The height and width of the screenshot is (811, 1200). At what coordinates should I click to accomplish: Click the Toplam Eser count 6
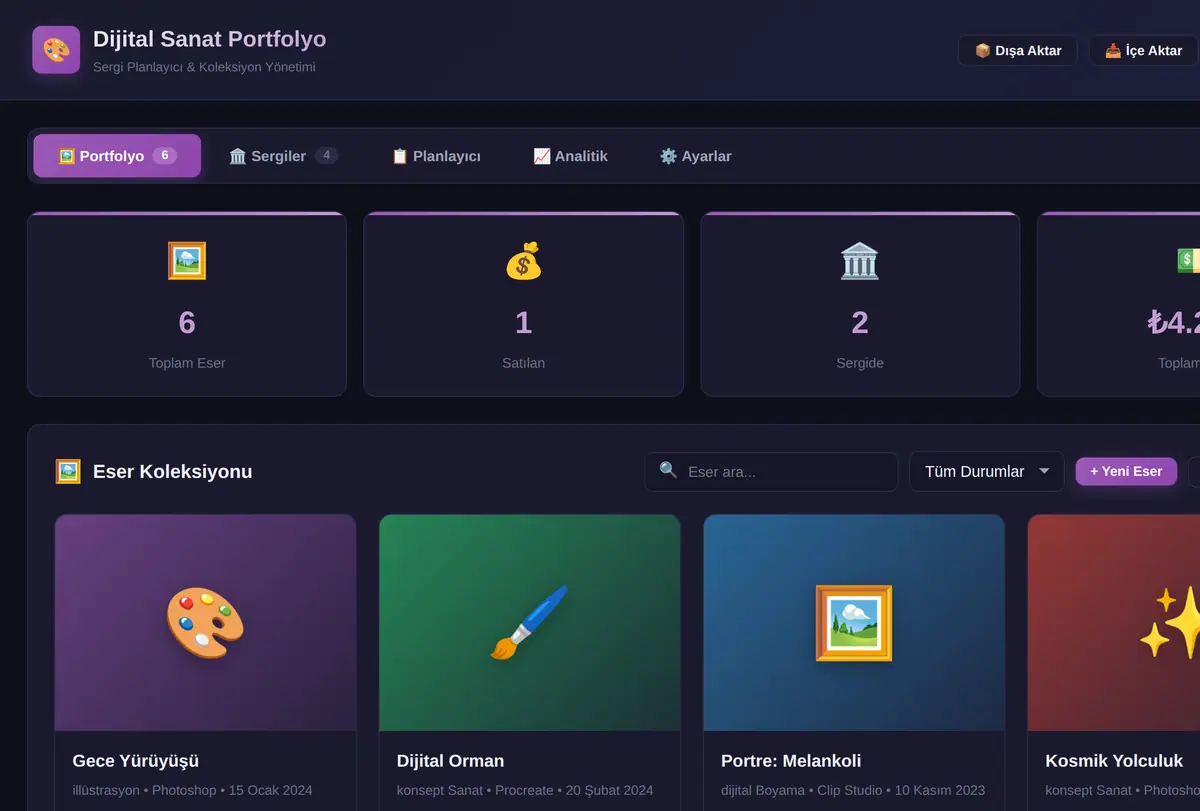point(187,322)
